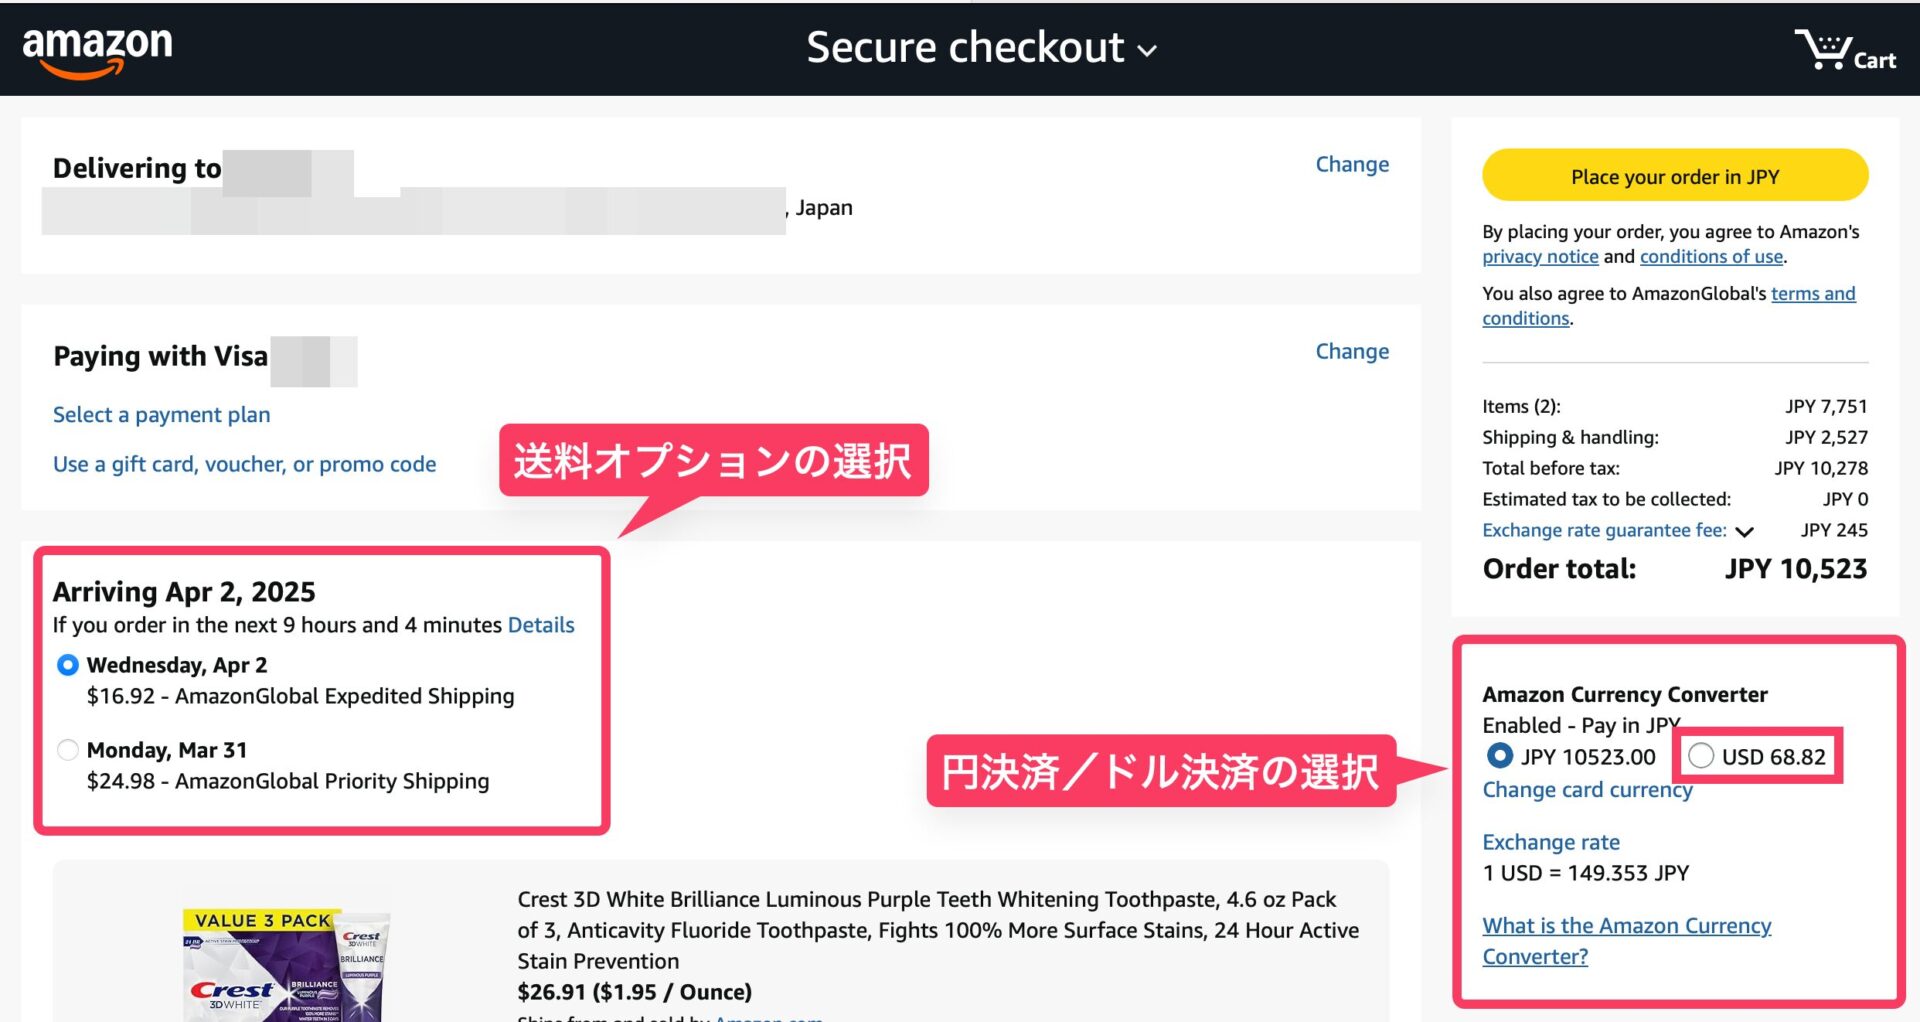Click the Amazon logo
Screen dimensions: 1920x1022
[97, 50]
